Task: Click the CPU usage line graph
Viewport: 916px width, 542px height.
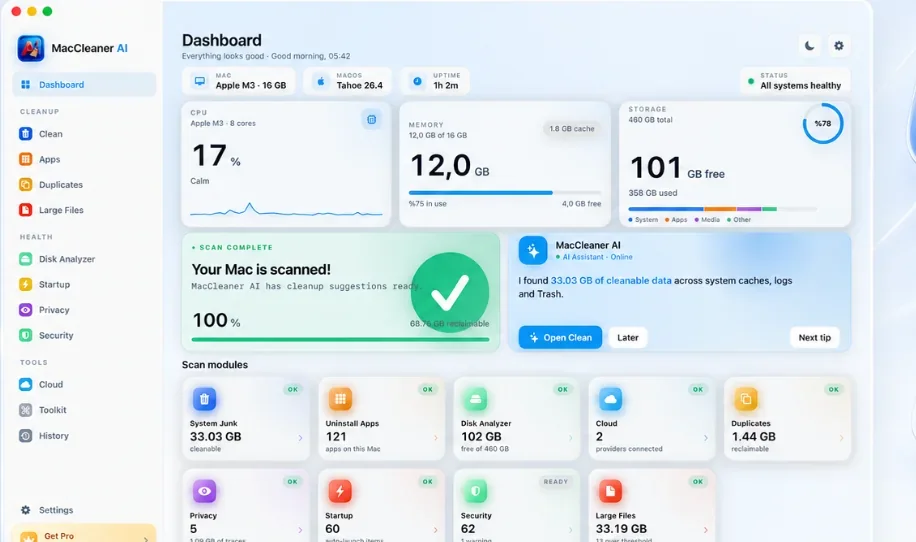Action: pyautogui.click(x=286, y=210)
